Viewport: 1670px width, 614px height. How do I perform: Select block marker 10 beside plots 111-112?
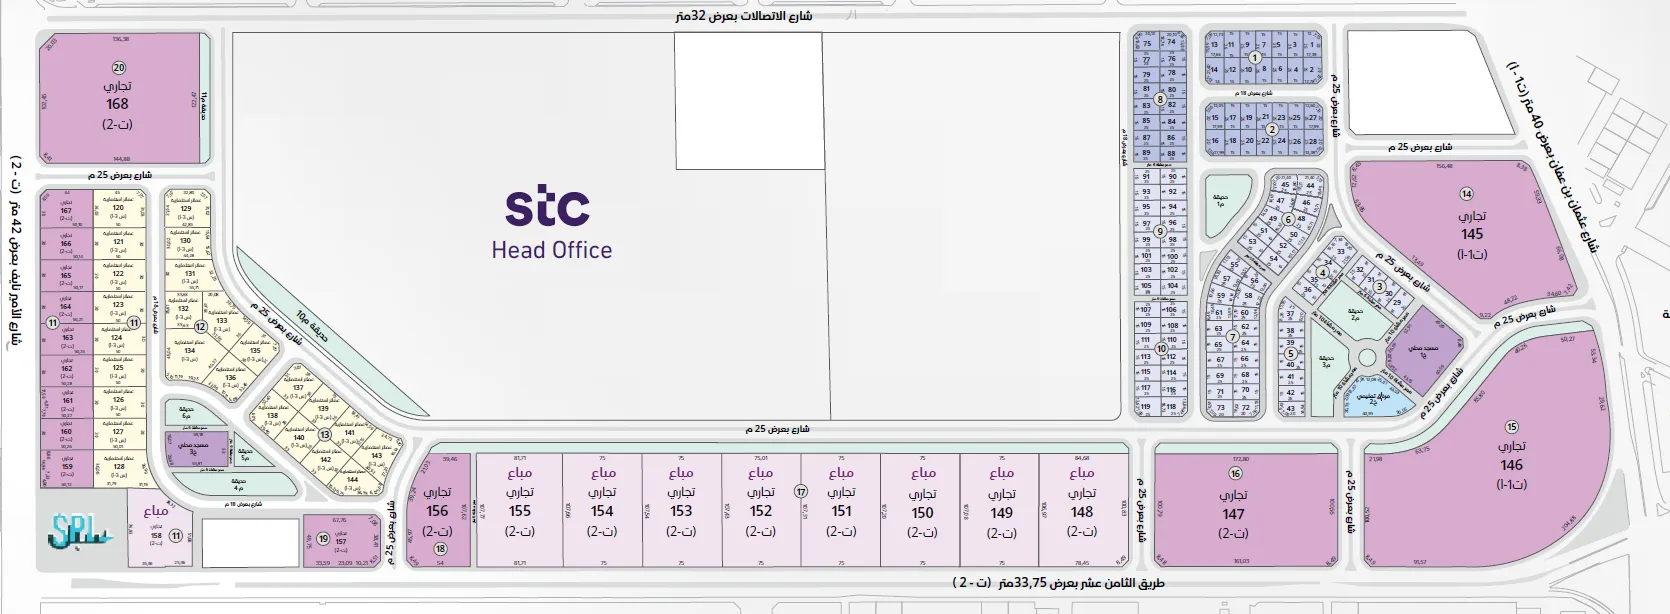point(1160,349)
